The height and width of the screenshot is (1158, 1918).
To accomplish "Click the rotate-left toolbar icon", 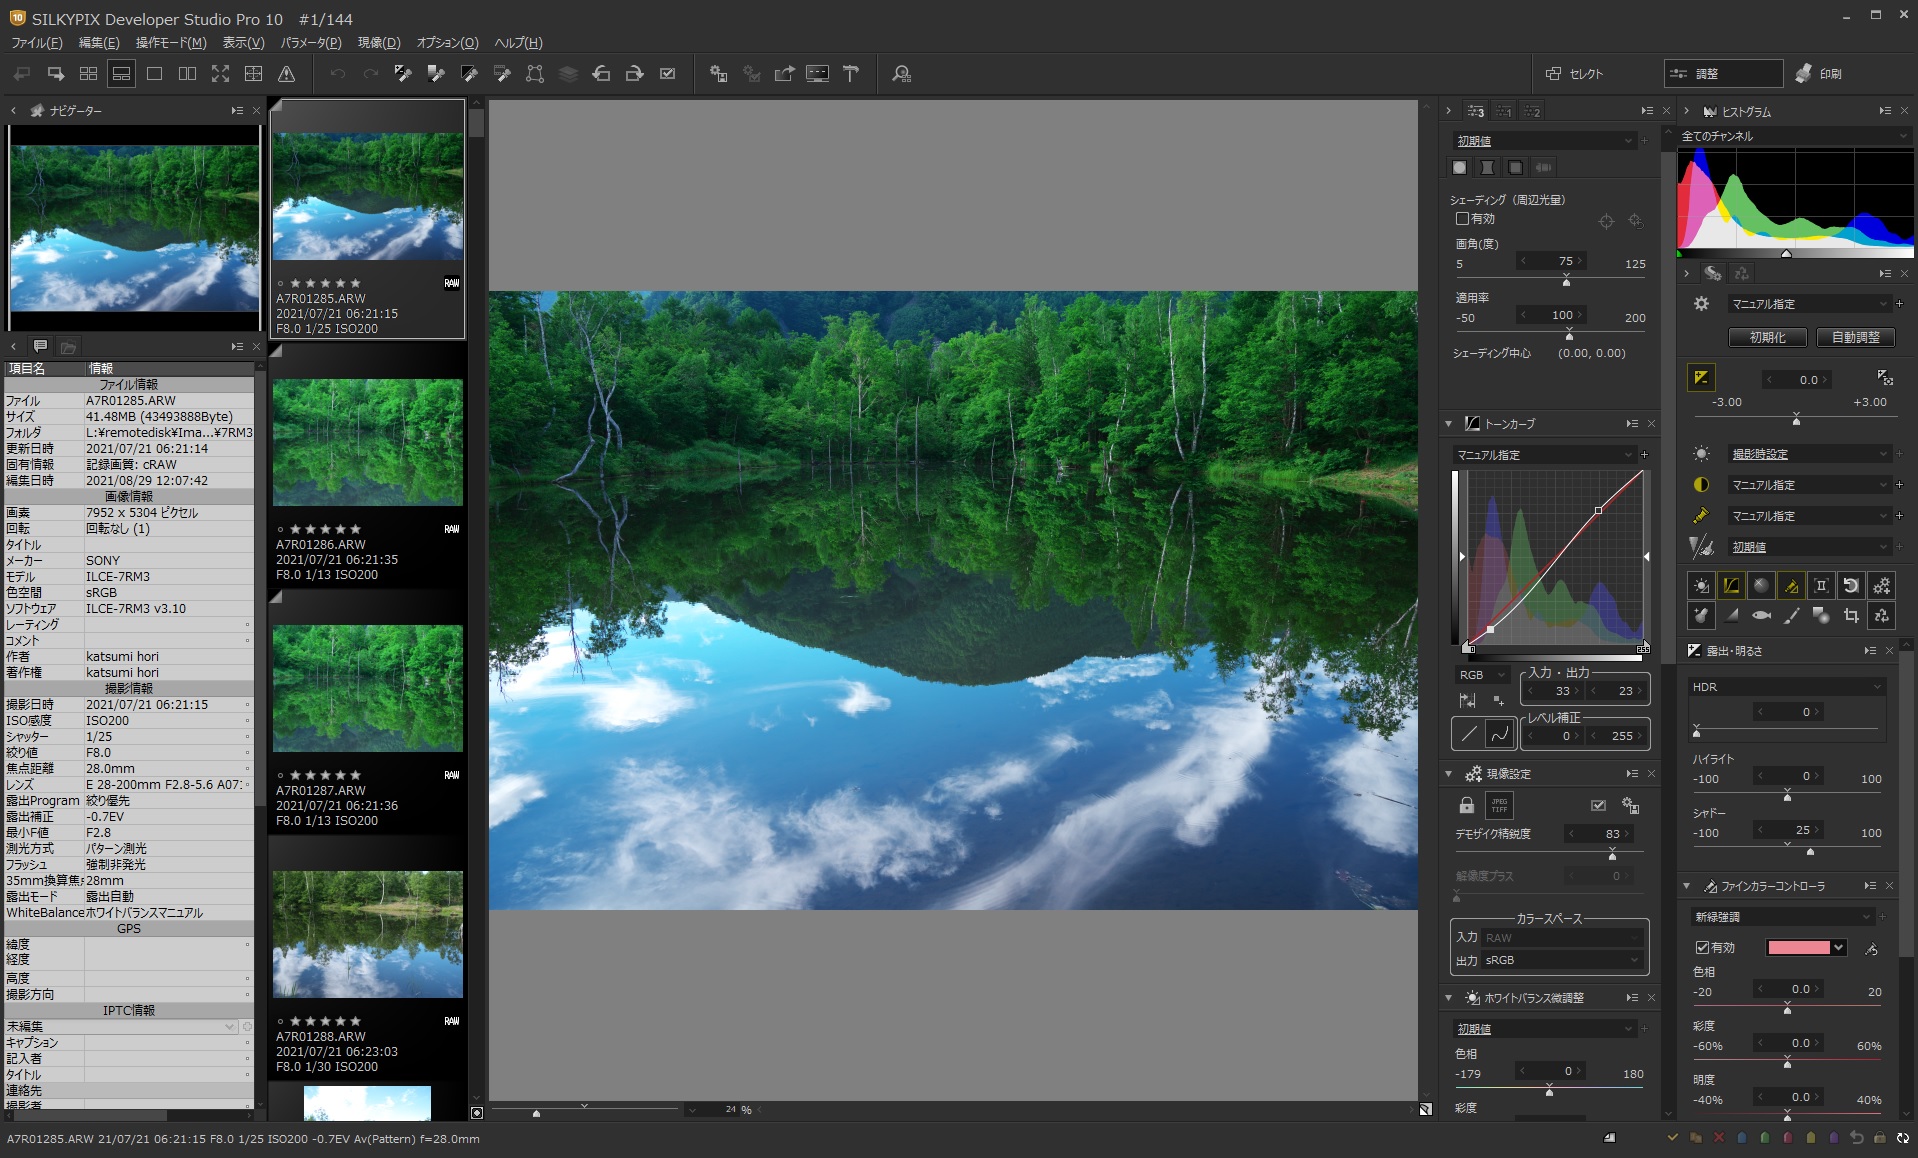I will pyautogui.click(x=601, y=73).
